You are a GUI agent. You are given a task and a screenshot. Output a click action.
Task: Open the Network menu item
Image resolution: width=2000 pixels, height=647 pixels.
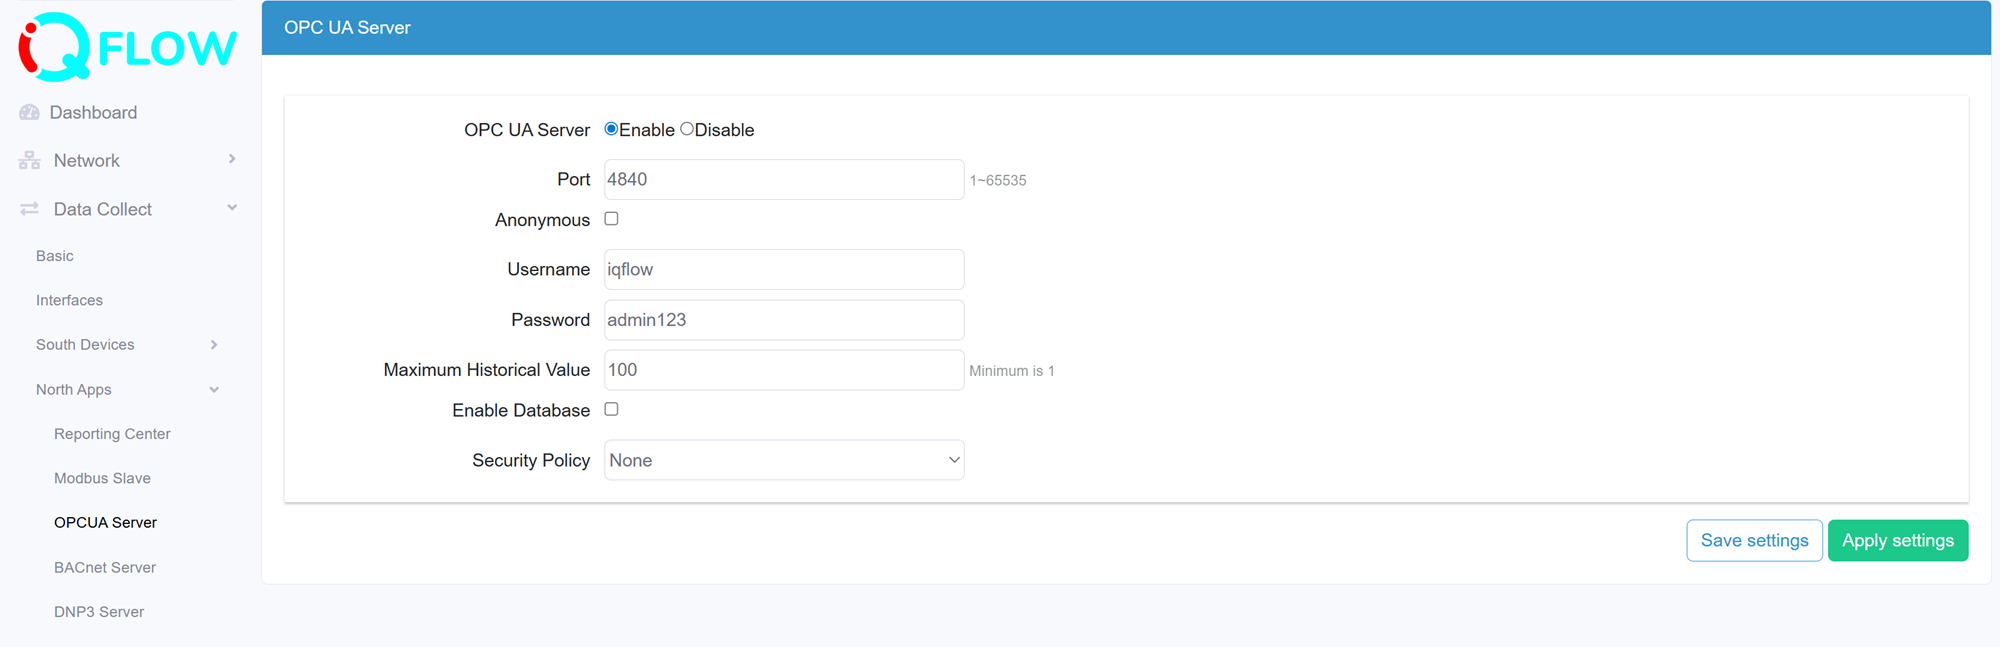86,160
